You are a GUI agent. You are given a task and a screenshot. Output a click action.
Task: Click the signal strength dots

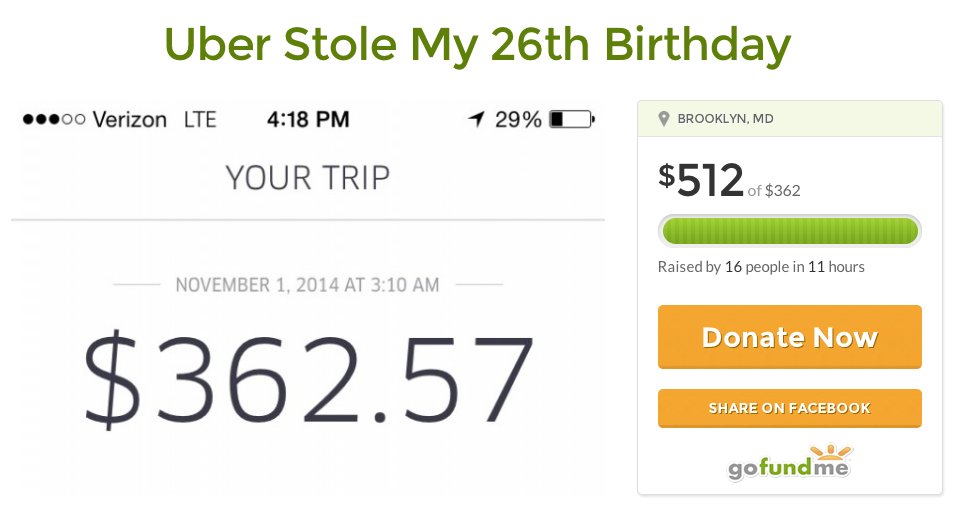[54, 119]
